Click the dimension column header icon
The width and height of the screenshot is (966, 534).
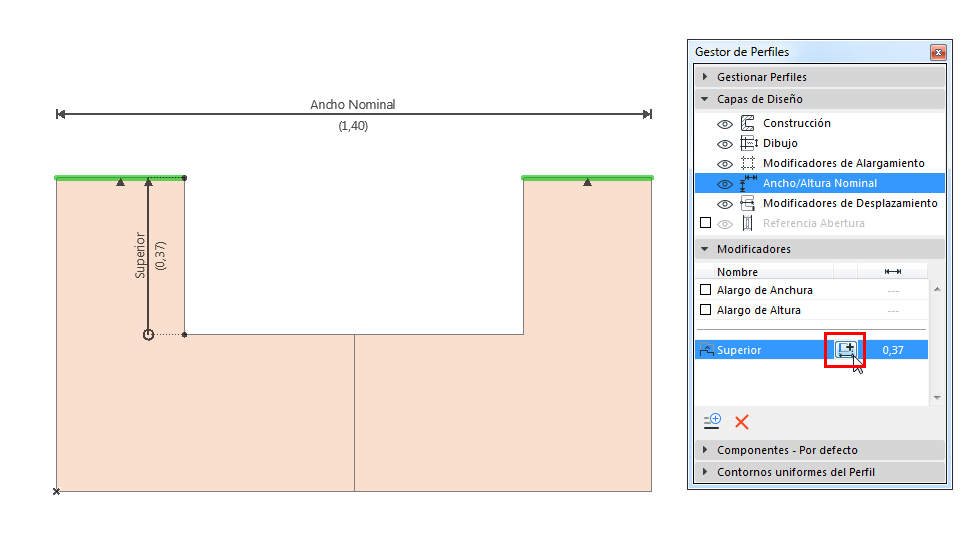[893, 272]
